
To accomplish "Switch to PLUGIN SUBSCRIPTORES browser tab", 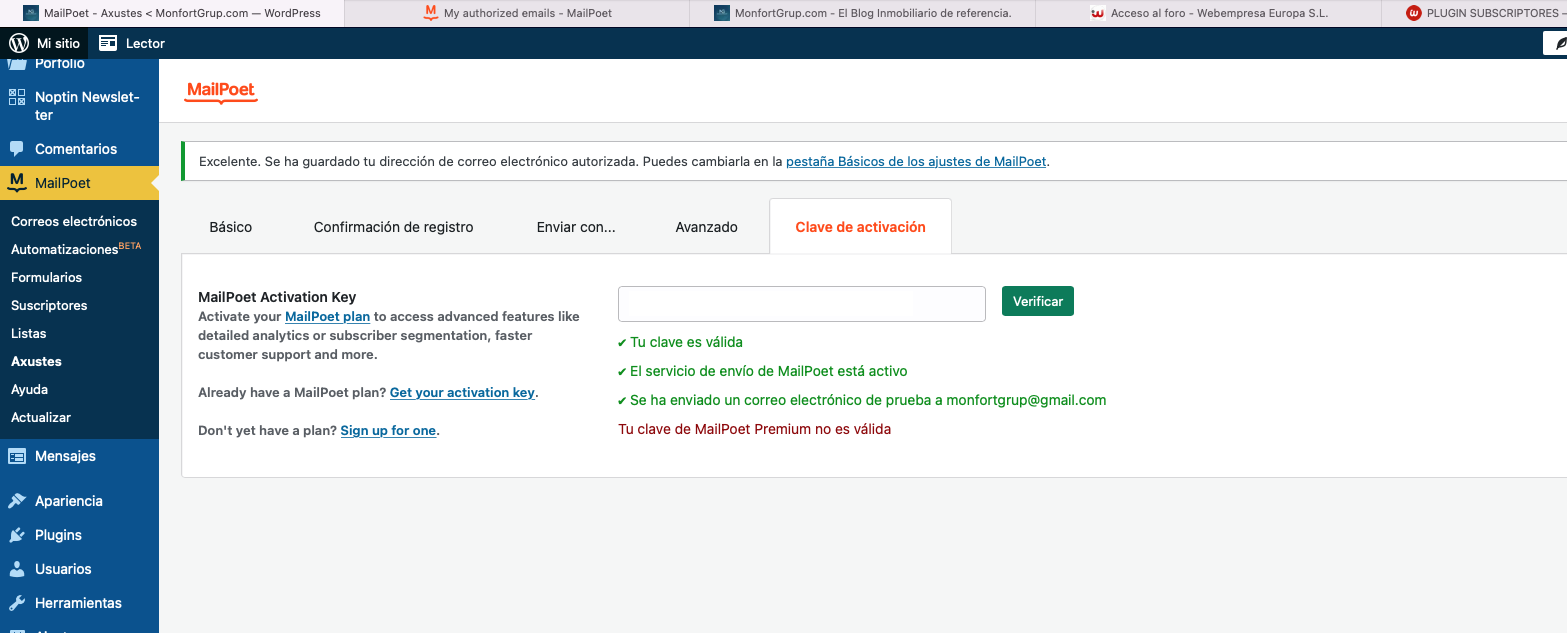I will pyautogui.click(x=1474, y=13).
